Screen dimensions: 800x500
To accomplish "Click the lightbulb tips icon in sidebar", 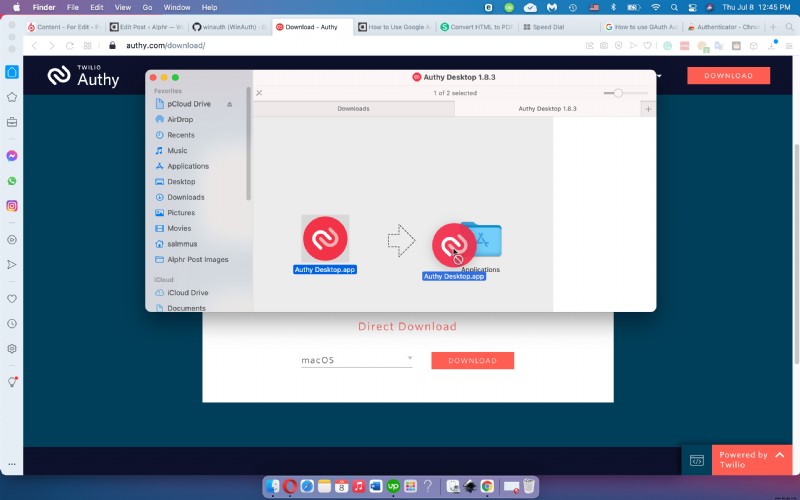I will (12, 382).
